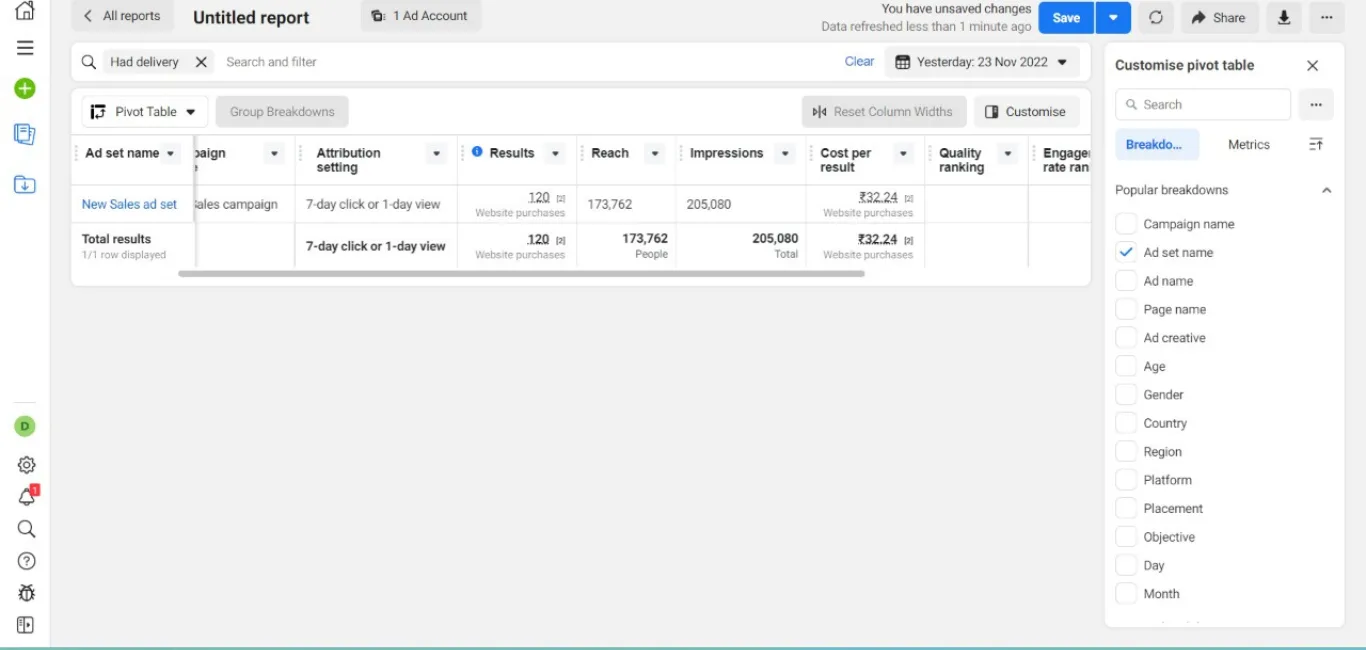Open the Save dropdown arrow
The image size is (1366, 650).
click(1114, 17)
